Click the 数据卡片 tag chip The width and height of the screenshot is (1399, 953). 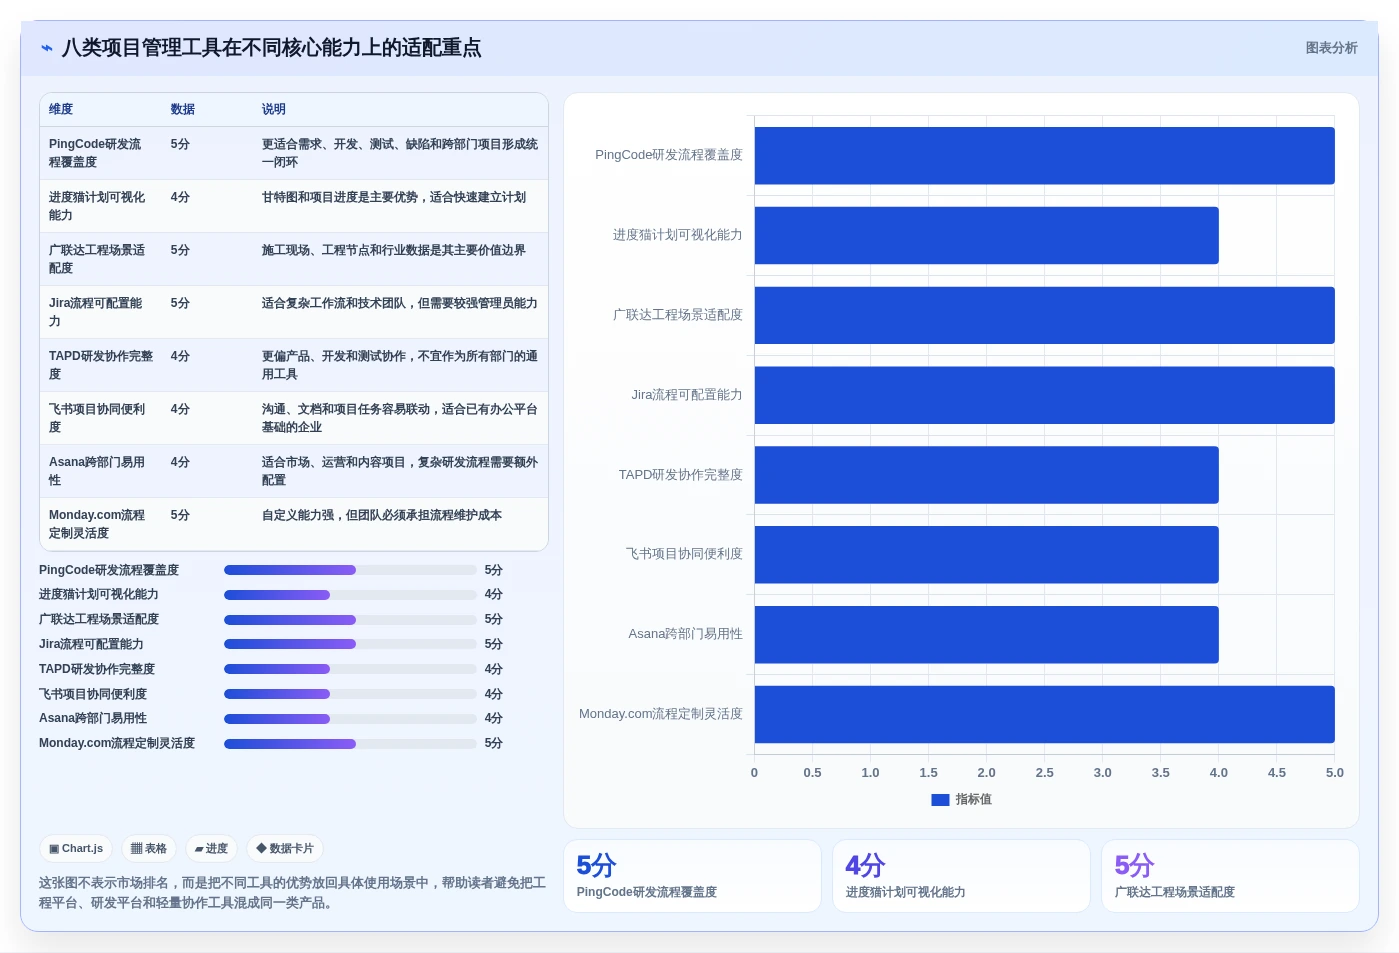pos(285,849)
